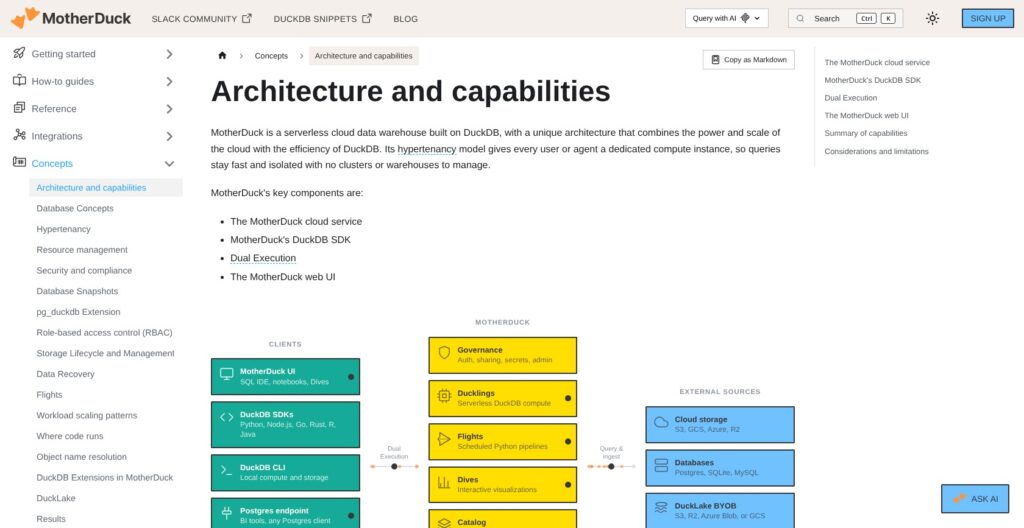Open the Query with AI dropdown
The width and height of the screenshot is (1024, 528).
tap(727, 18)
